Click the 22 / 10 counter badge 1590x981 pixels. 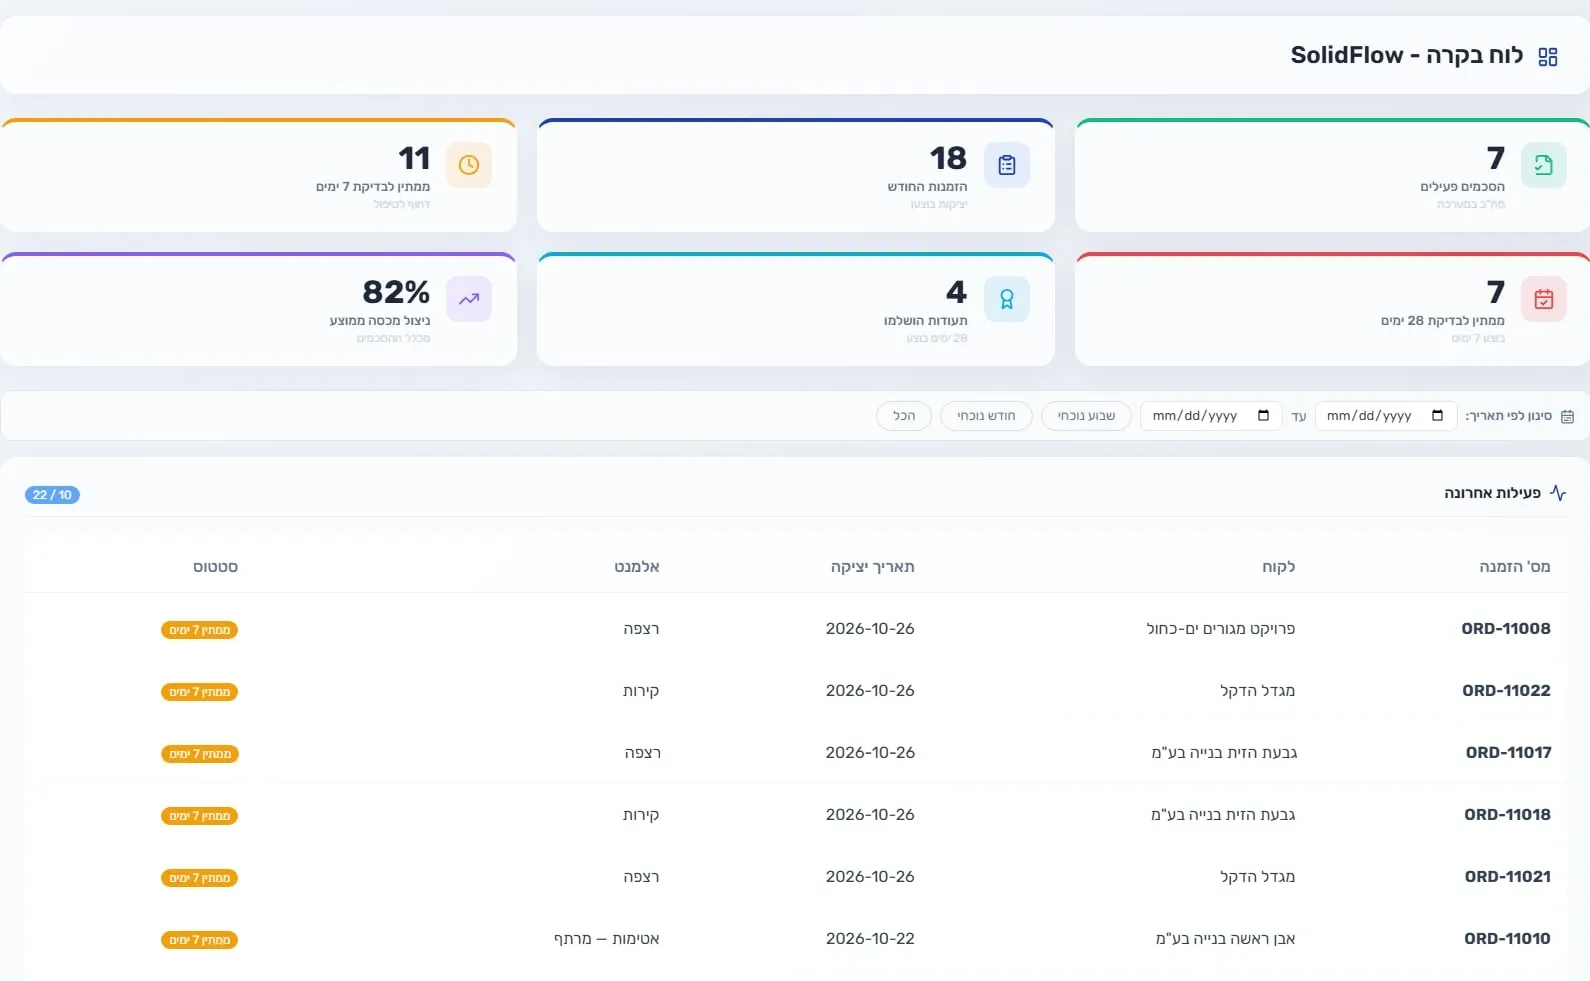tap(52, 495)
